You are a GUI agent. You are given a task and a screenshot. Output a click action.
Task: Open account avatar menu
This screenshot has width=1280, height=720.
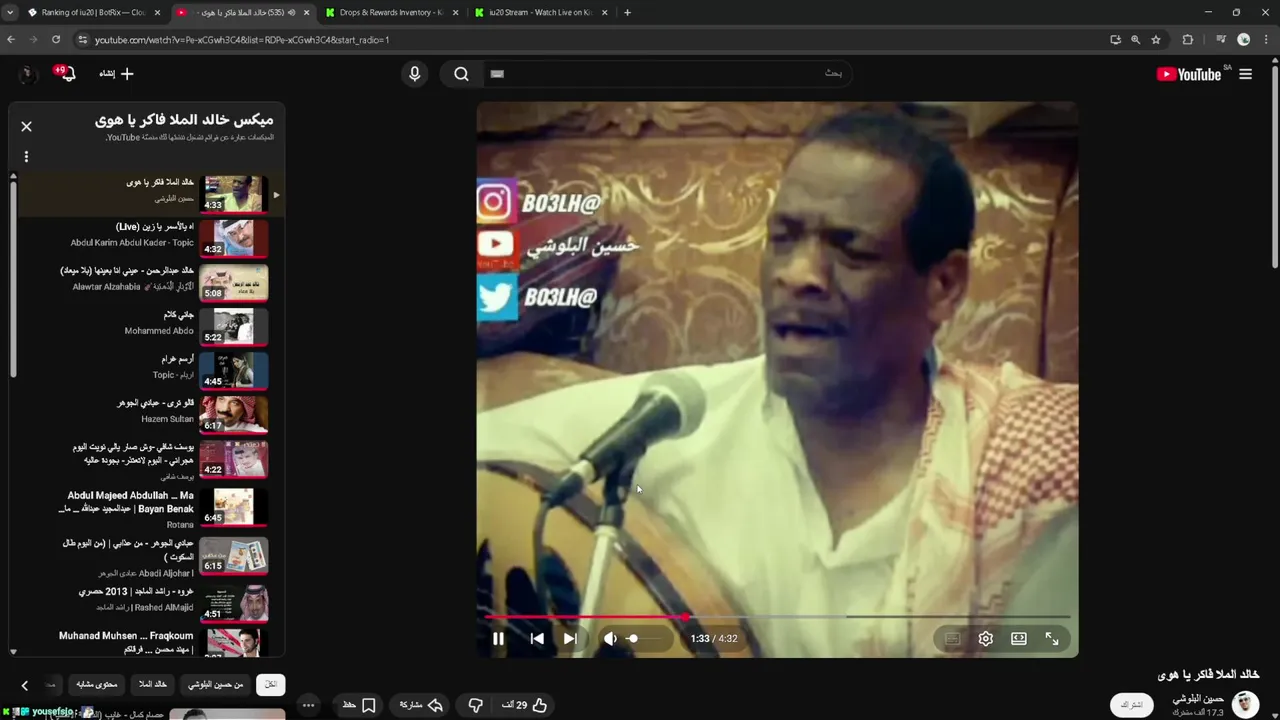[27, 74]
